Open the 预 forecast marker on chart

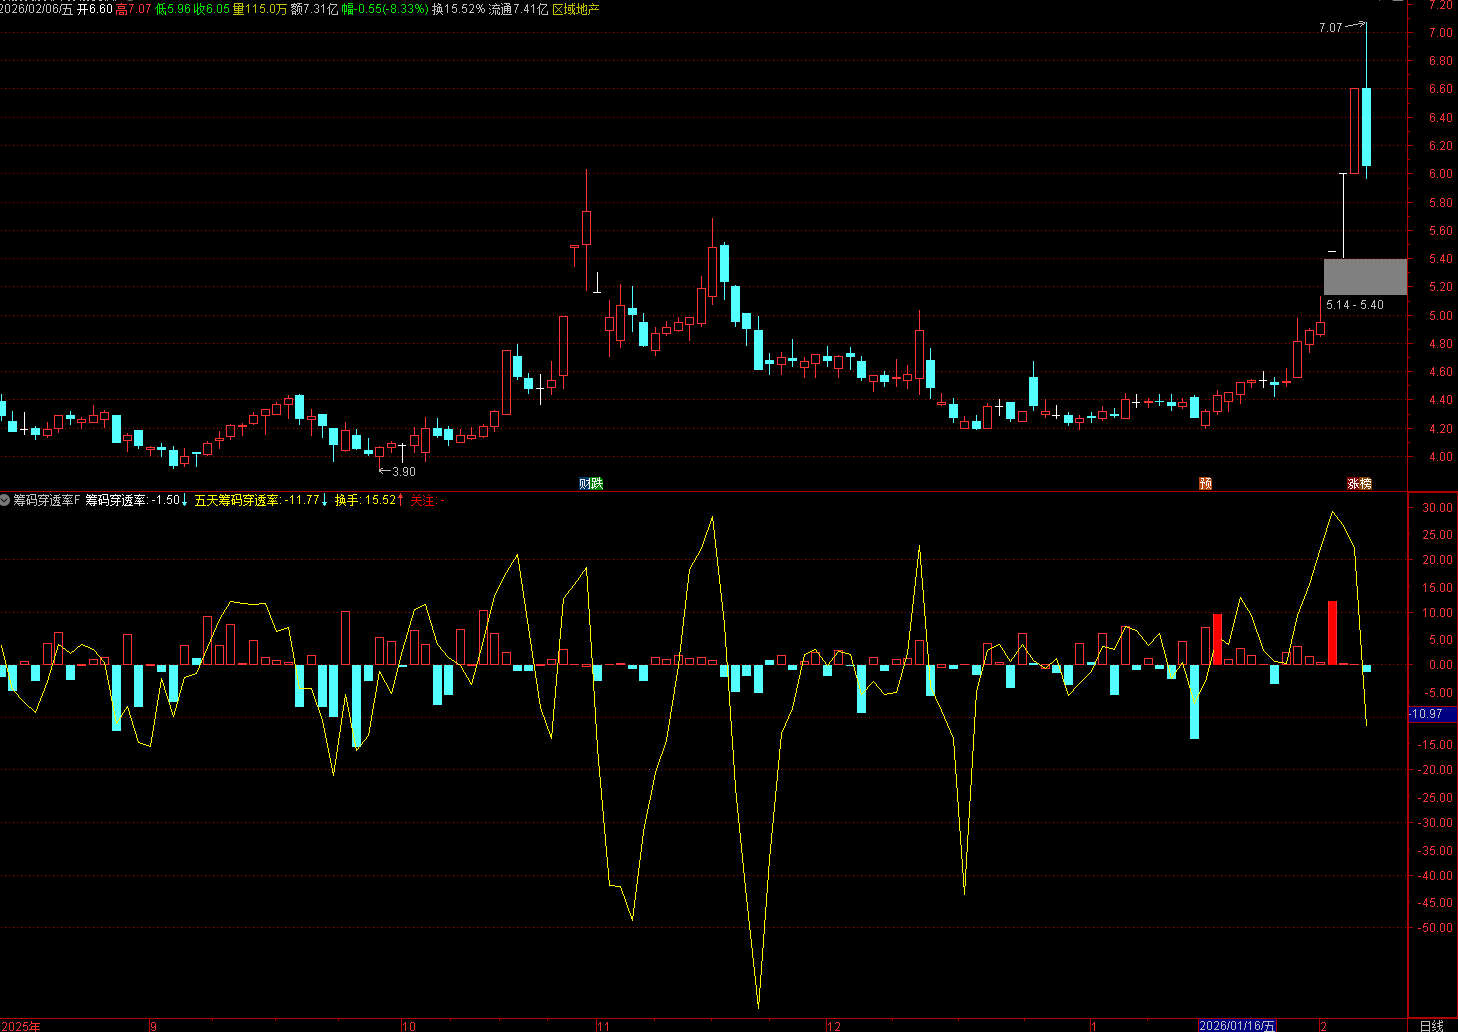1205,484
